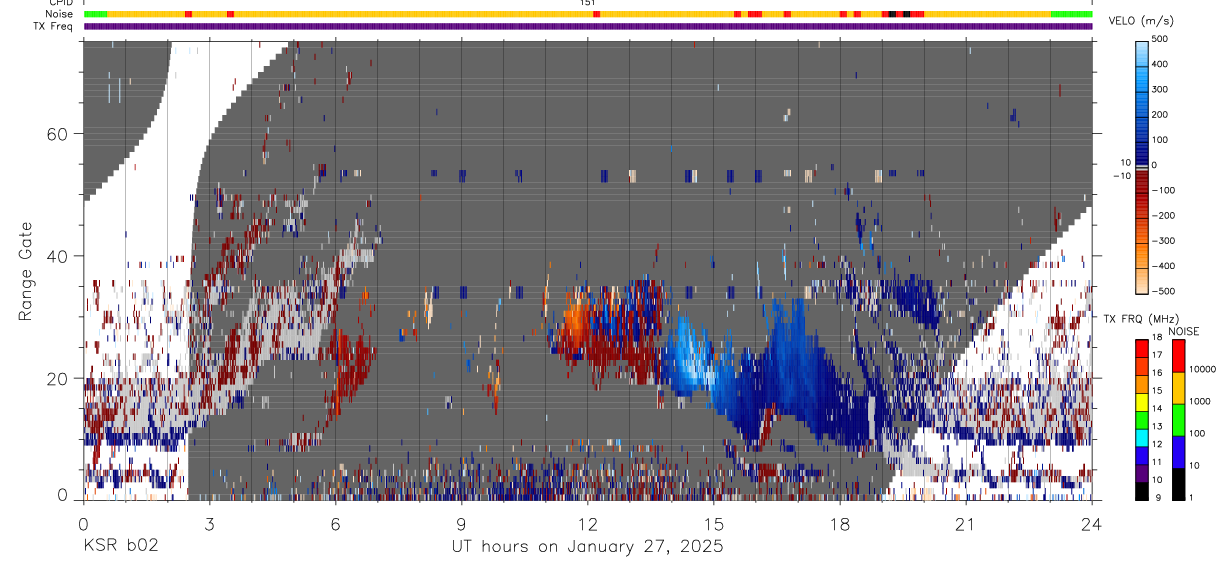This screenshot has height=567, width=1228.
Task: Click the CPID value '151' at the top
Action: pos(588,3)
